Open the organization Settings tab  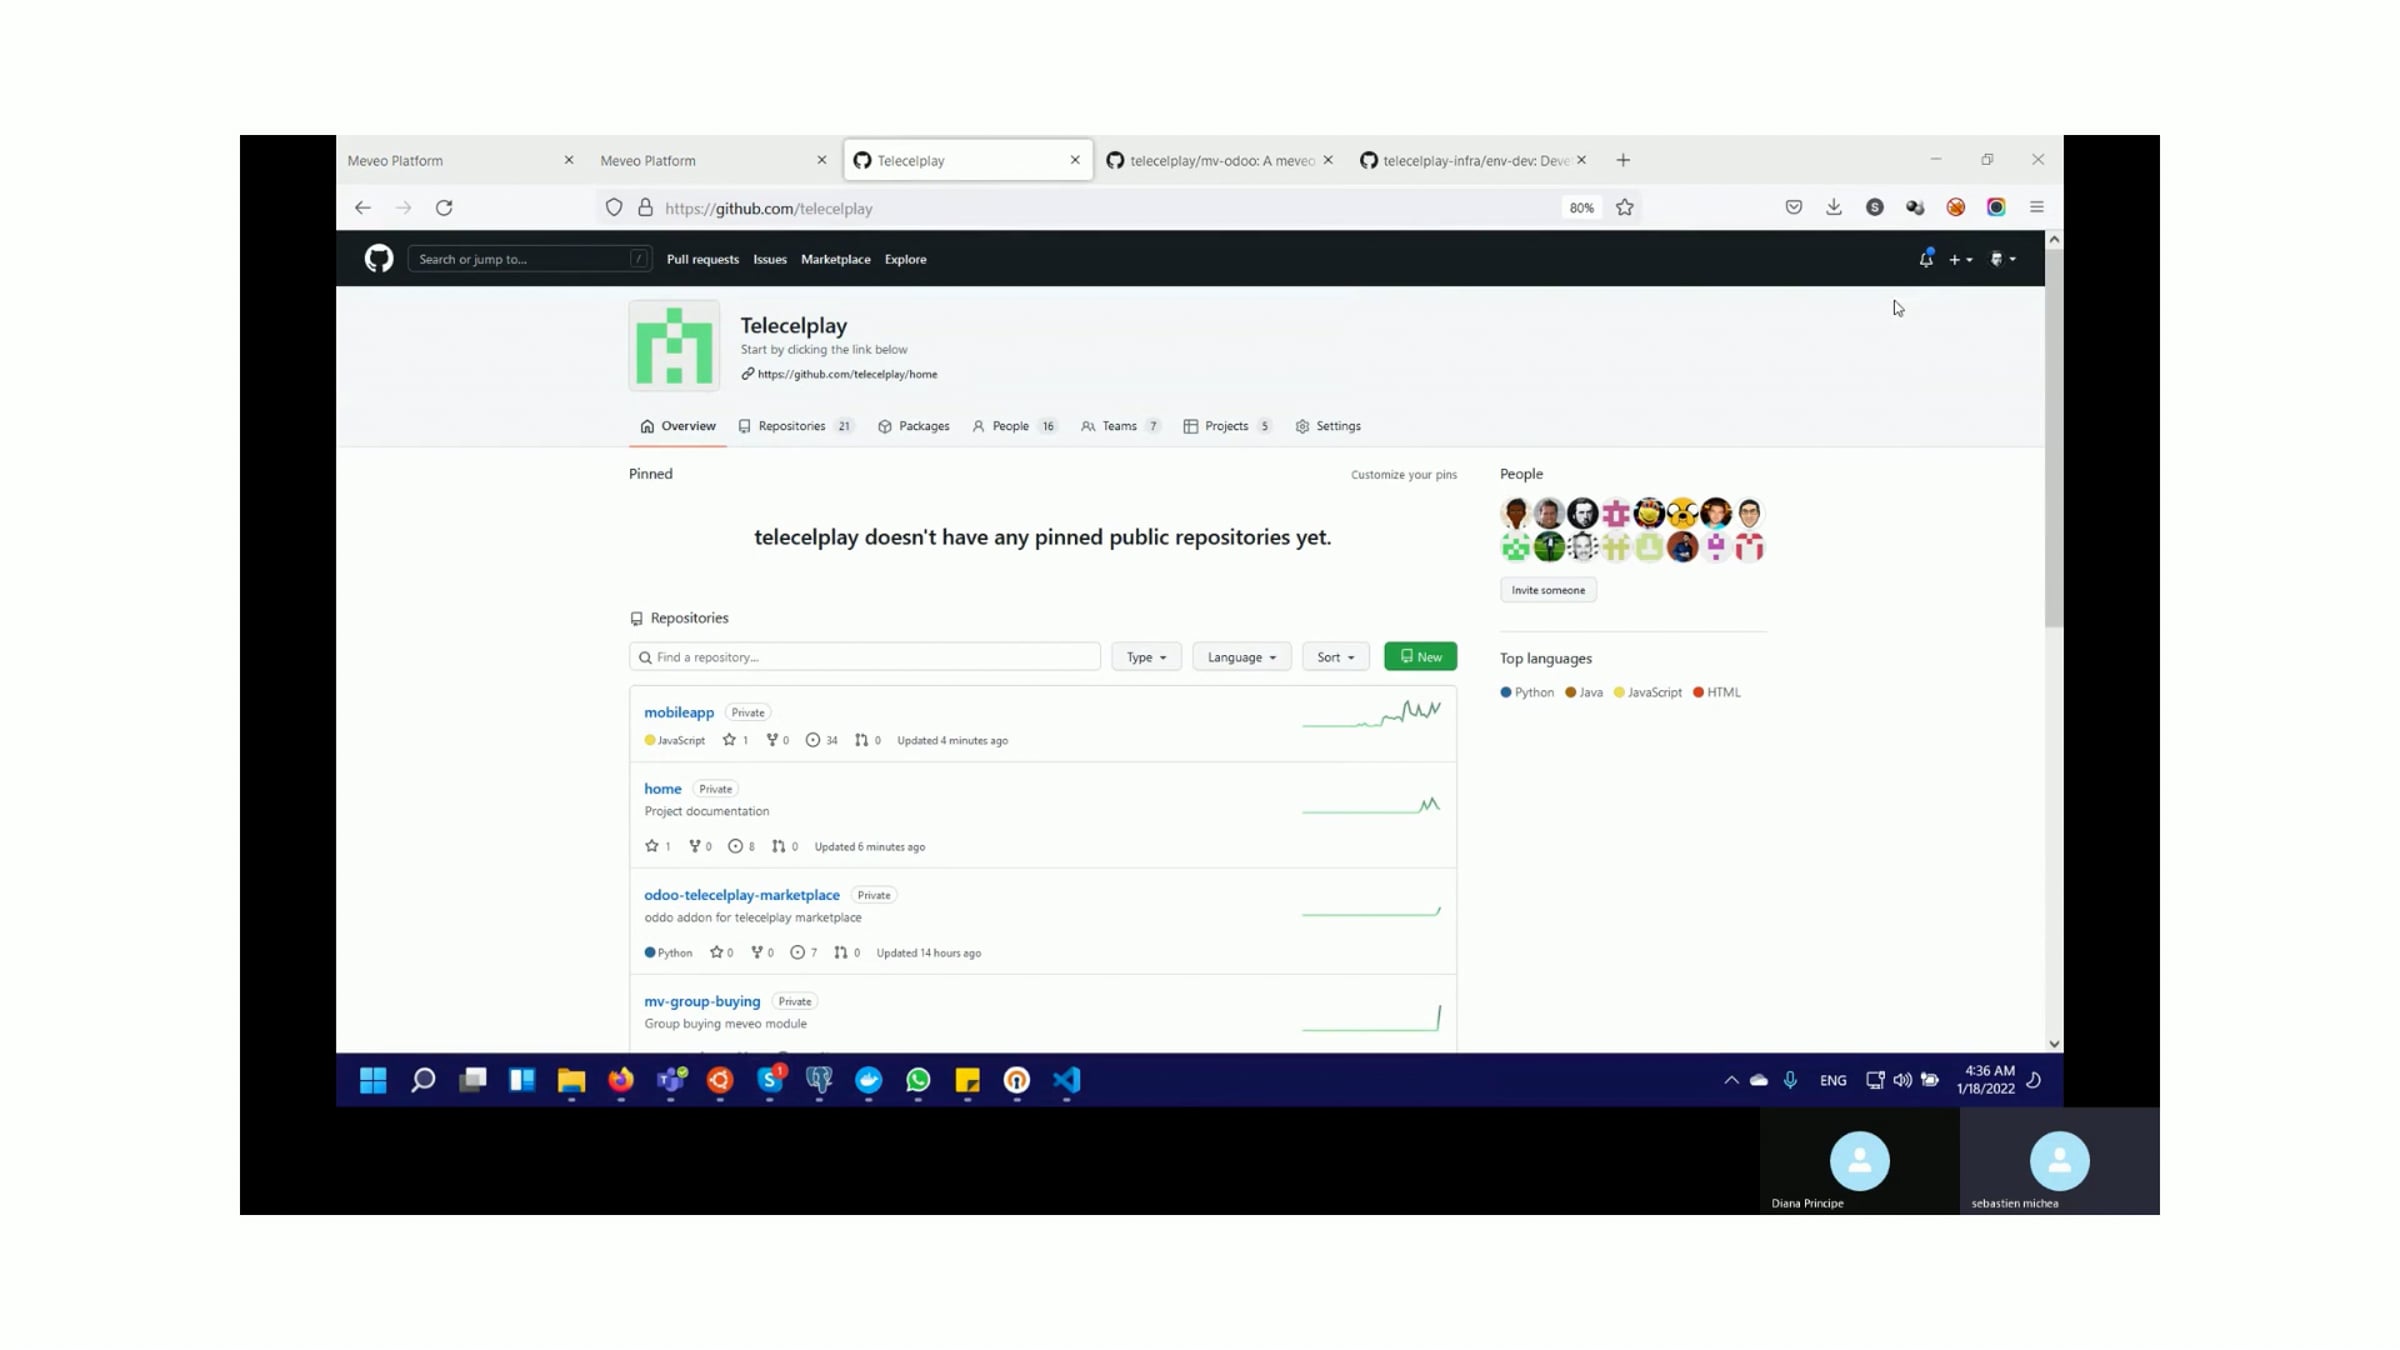pos(1328,426)
